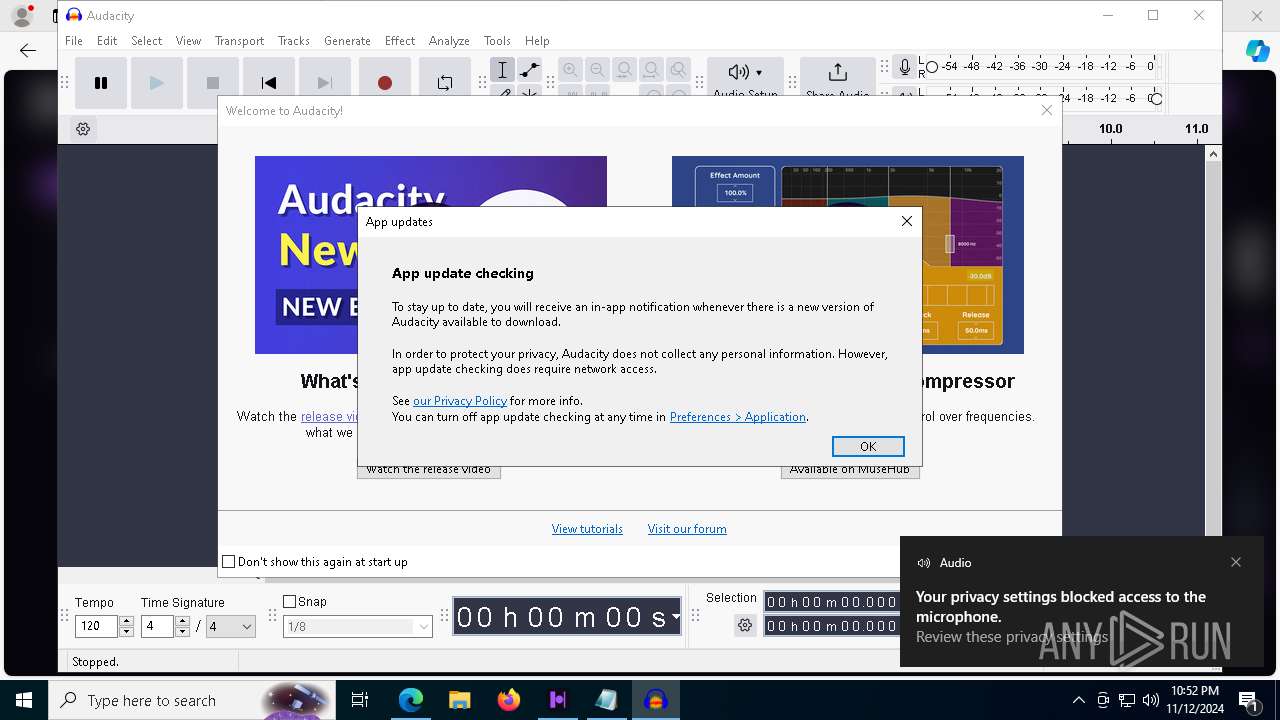Click the View tutorials link

click(587, 529)
